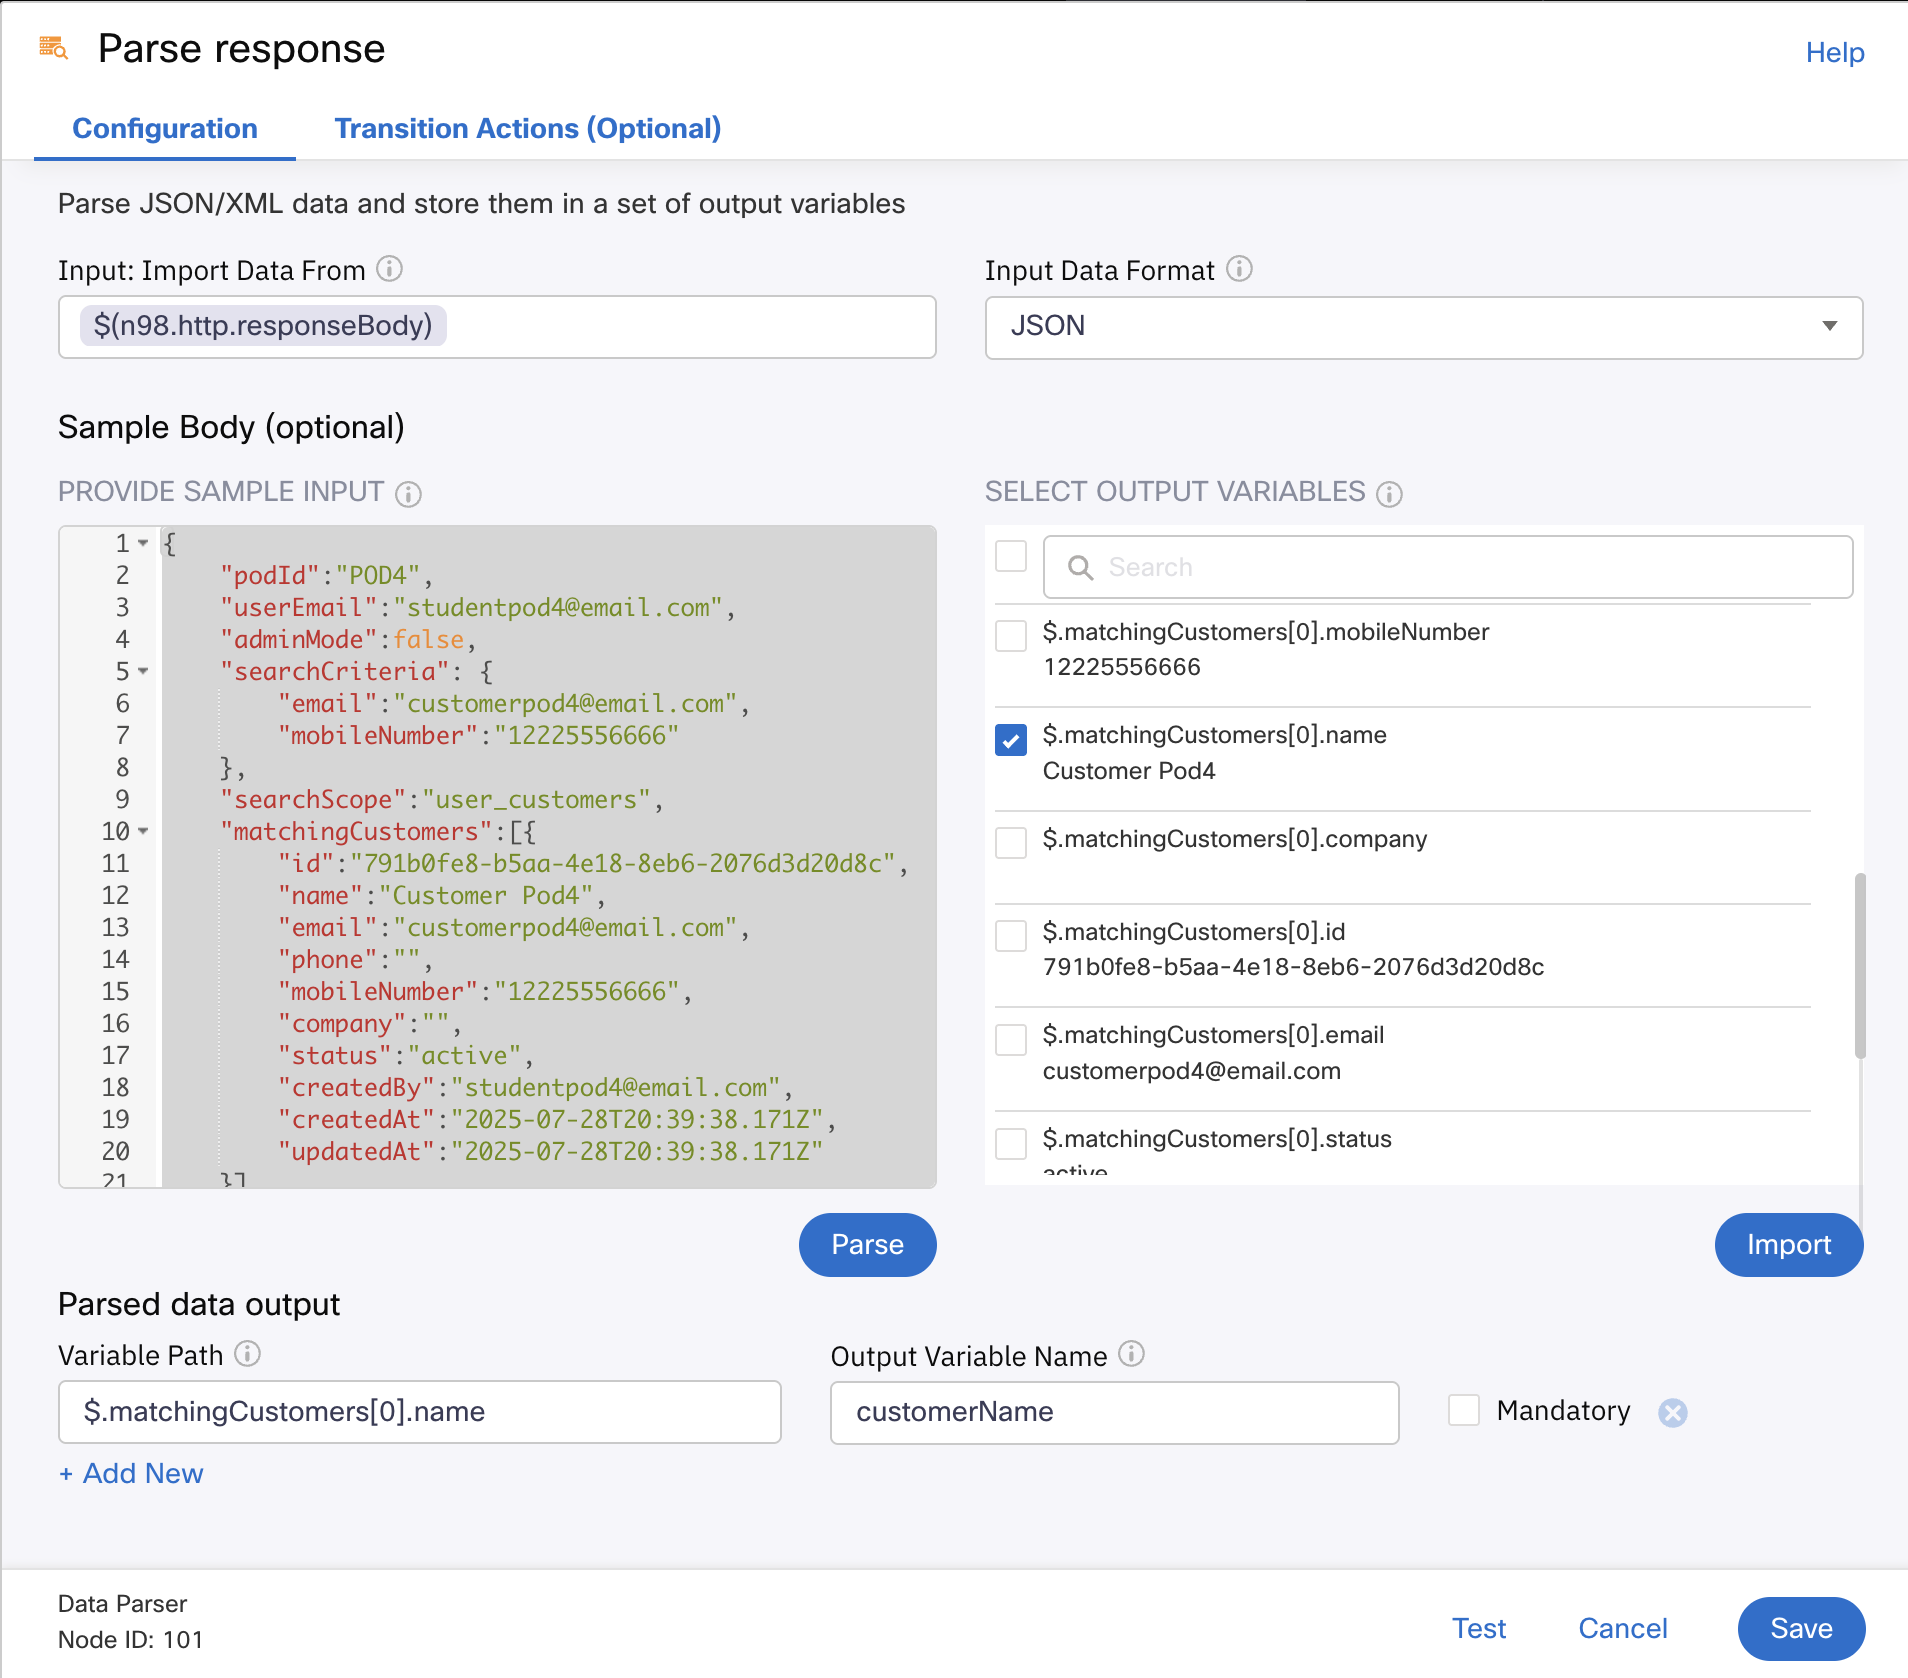The height and width of the screenshot is (1678, 1908).
Task: Click the output variables list scrollbar
Action: (1860, 965)
